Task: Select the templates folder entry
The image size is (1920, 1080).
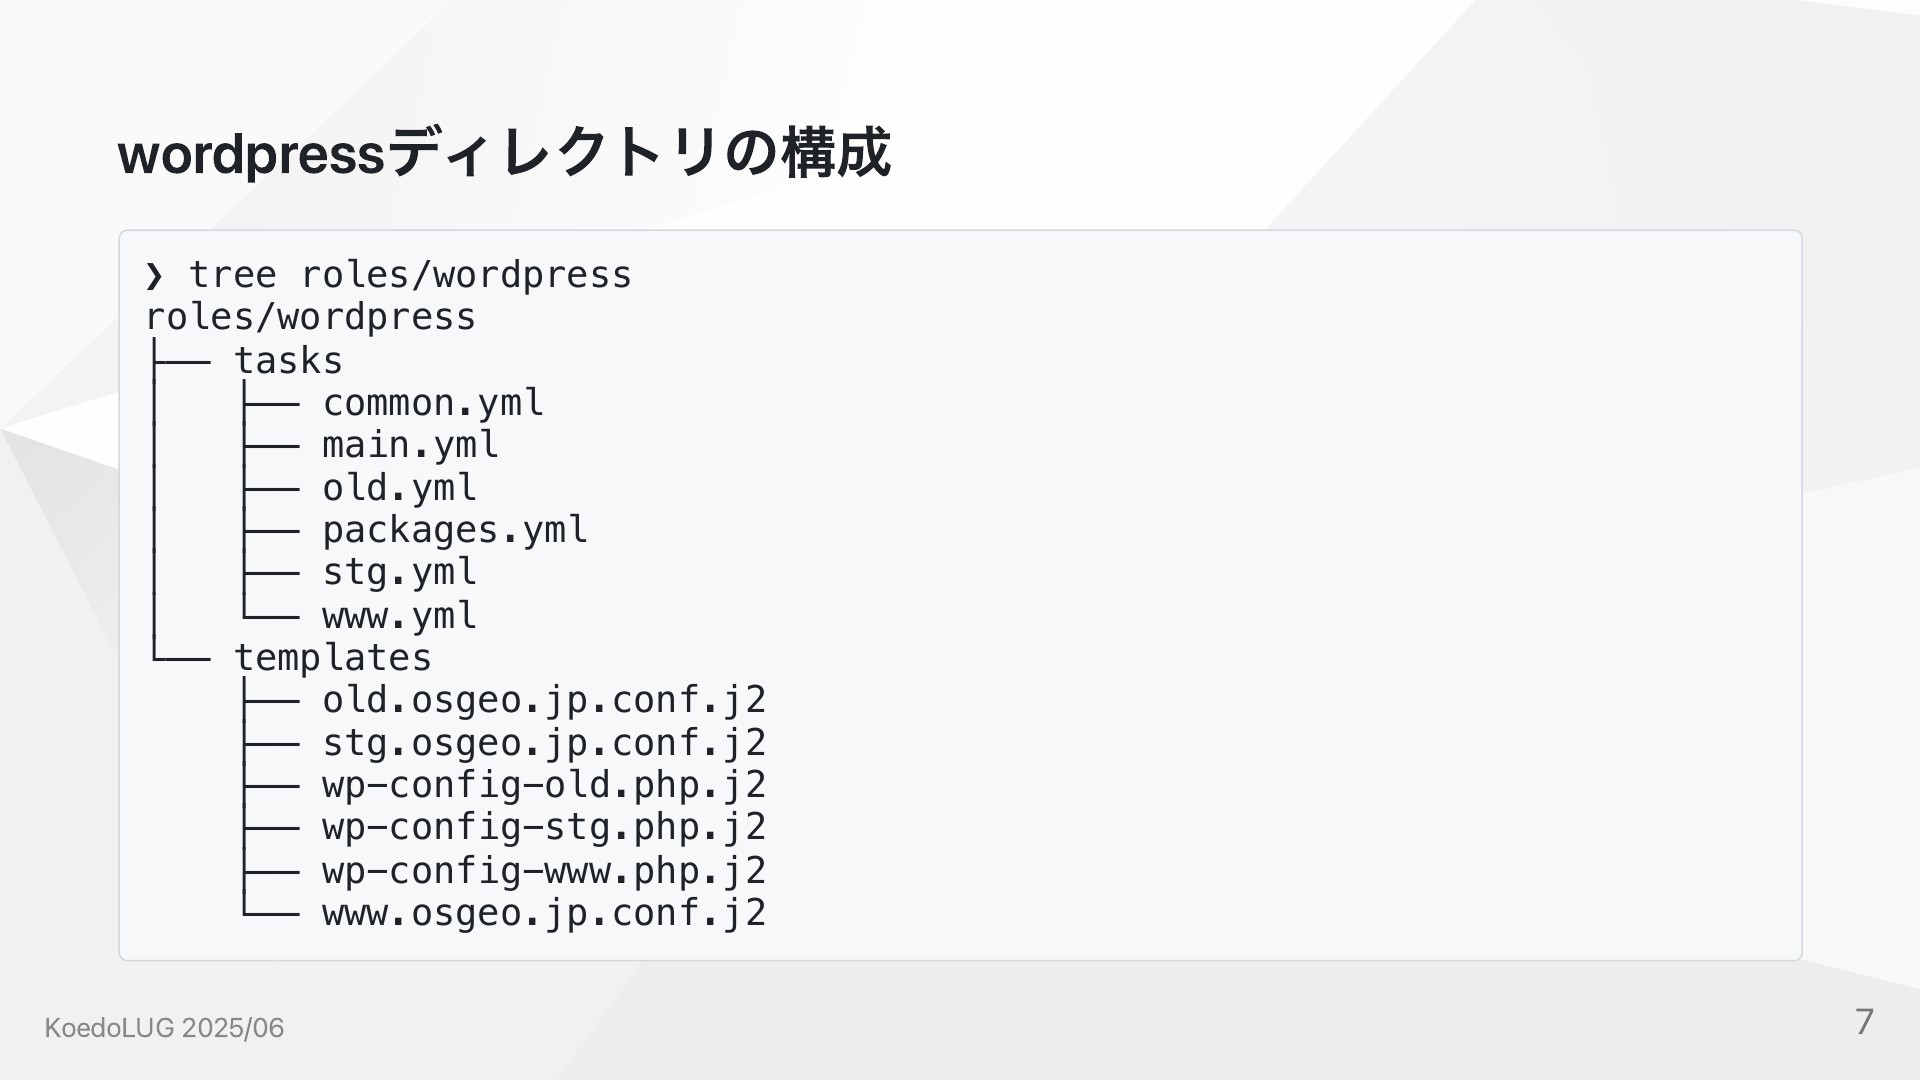Action: tap(333, 658)
